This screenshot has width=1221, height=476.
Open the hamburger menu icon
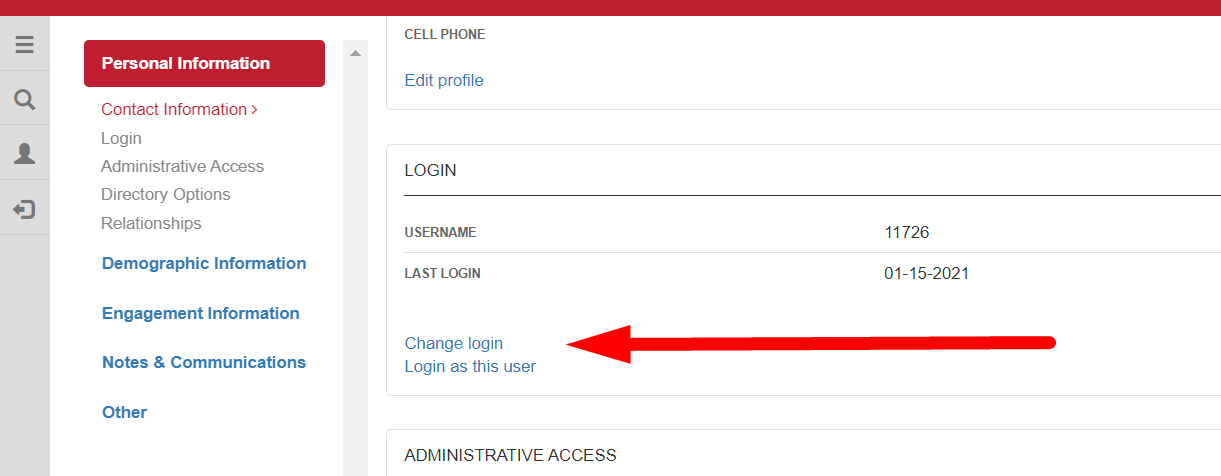coord(25,45)
